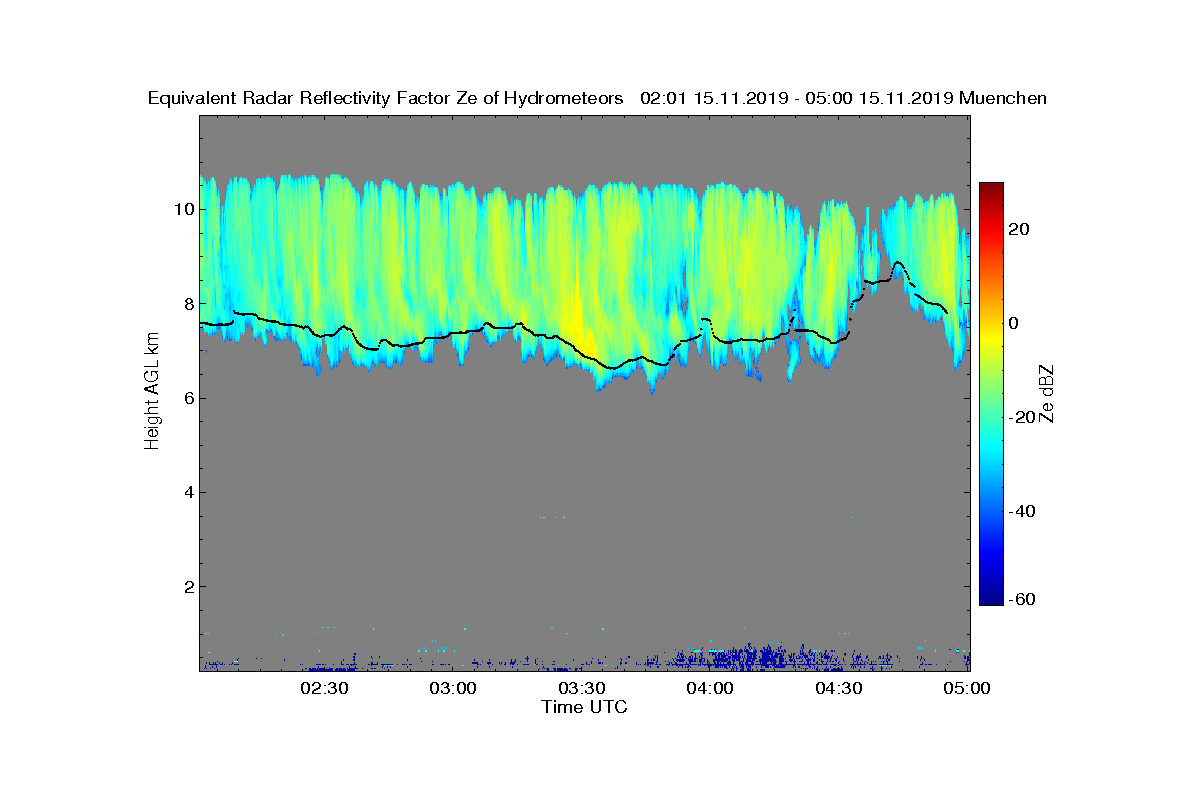Click the 04:00 time axis label
1200x800 pixels.
(x=711, y=688)
